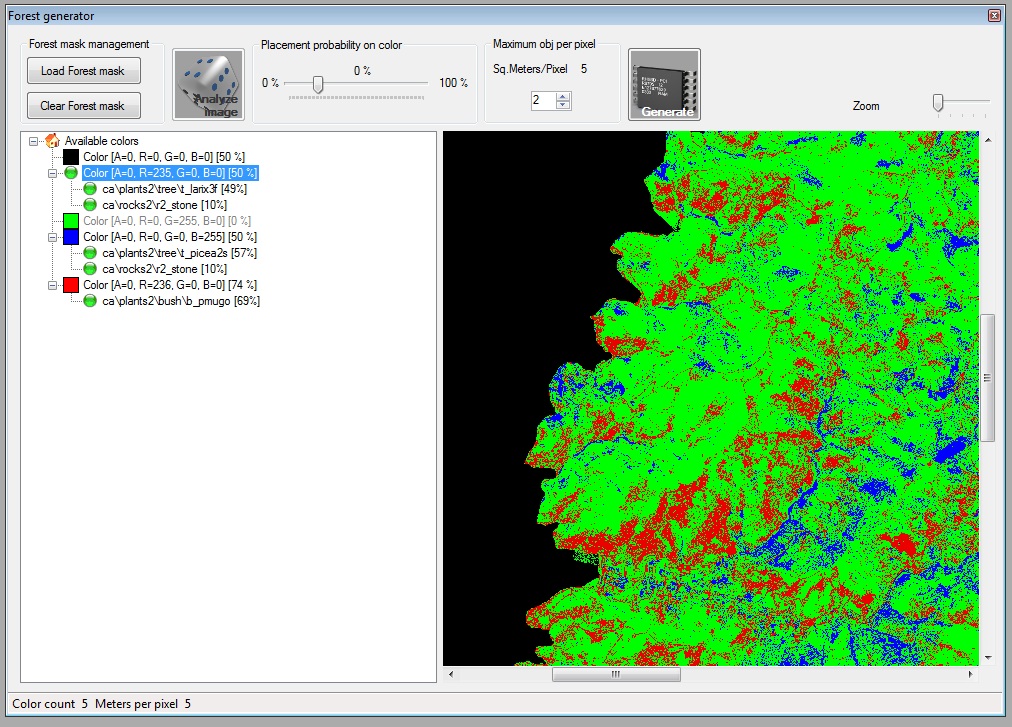The height and width of the screenshot is (727, 1012).
Task: Select the red color swatch R=236
Action: coord(71,285)
